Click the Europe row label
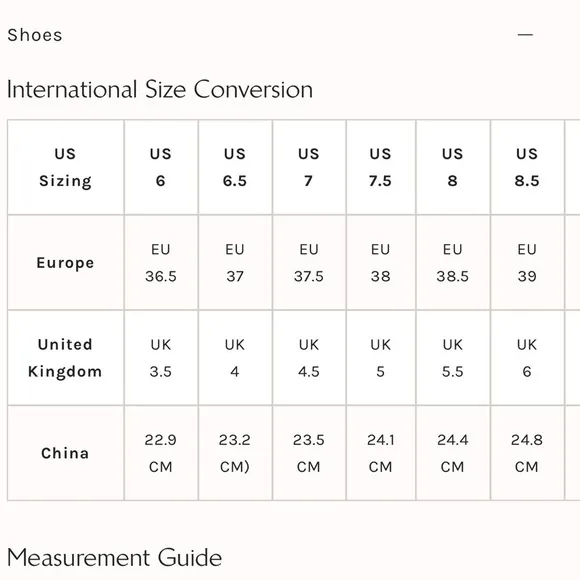The width and height of the screenshot is (580, 580). (x=65, y=263)
